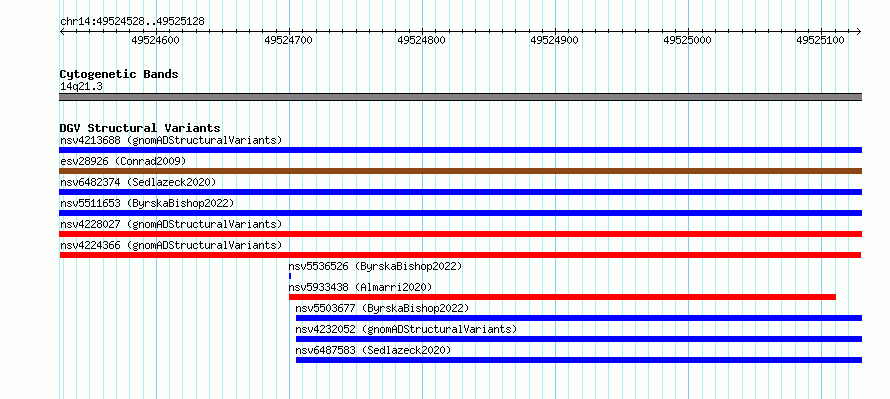Click the 49524600 ruler position label
This screenshot has width=890, height=399.
156,40
